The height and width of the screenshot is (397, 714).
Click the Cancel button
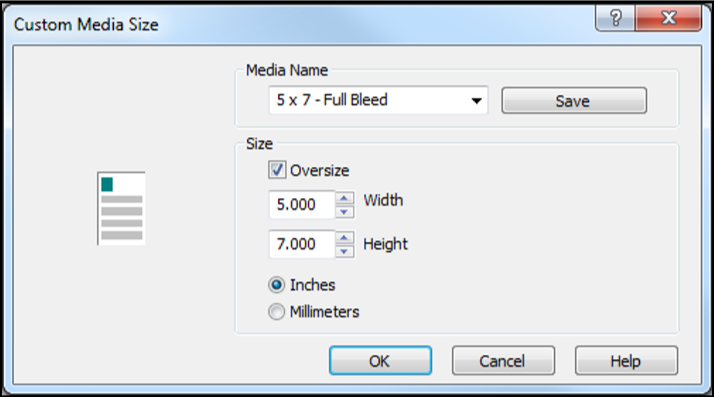point(503,361)
